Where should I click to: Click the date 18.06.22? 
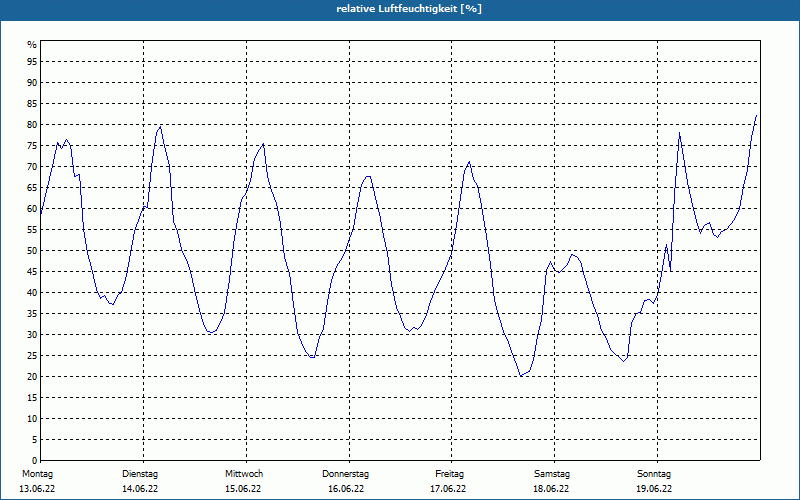click(552, 489)
